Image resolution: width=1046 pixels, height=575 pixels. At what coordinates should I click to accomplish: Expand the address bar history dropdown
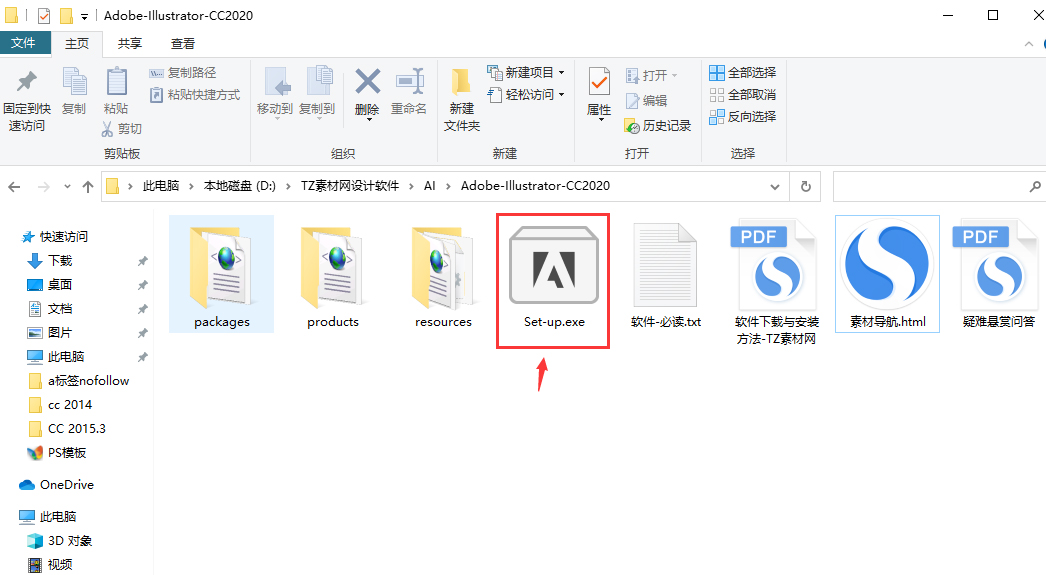pyautogui.click(x=774, y=187)
